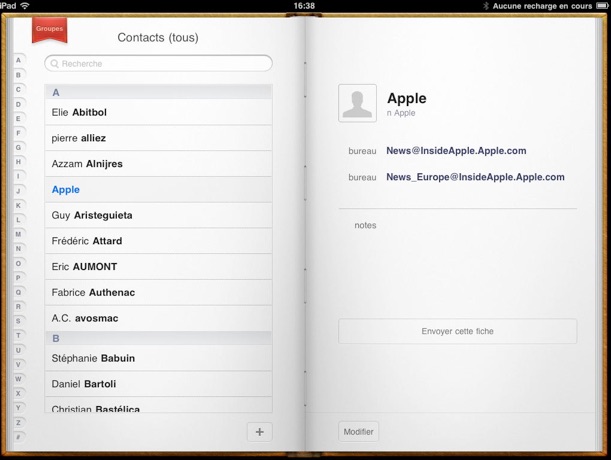The width and height of the screenshot is (611, 460).
Task: Tap the B section header
Action: click(158, 338)
